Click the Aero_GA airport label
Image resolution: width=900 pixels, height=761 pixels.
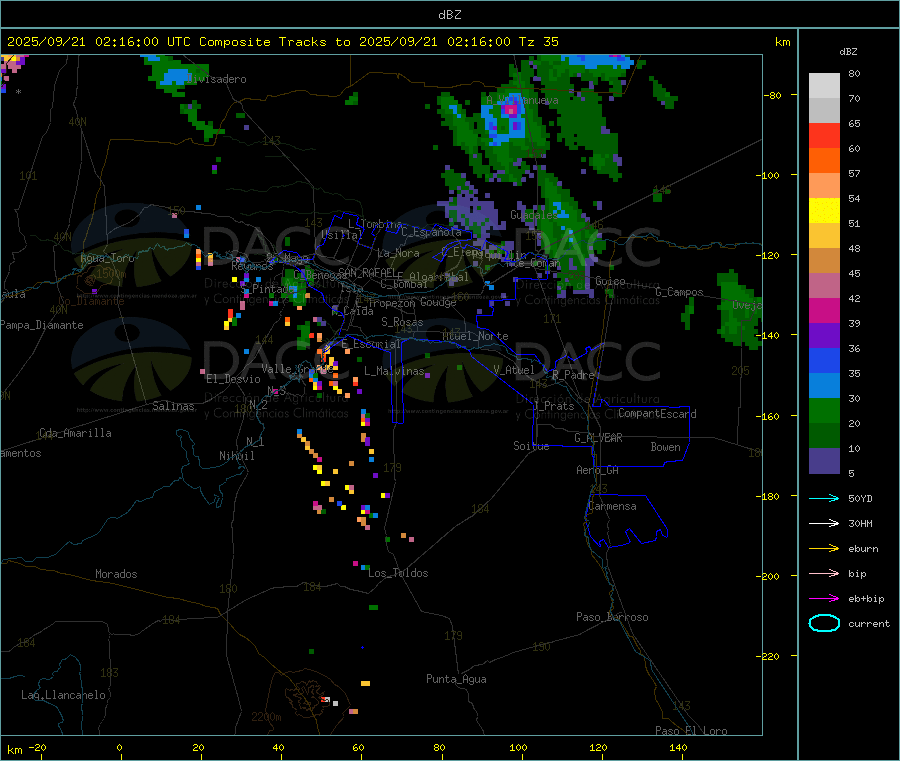tap(597, 470)
